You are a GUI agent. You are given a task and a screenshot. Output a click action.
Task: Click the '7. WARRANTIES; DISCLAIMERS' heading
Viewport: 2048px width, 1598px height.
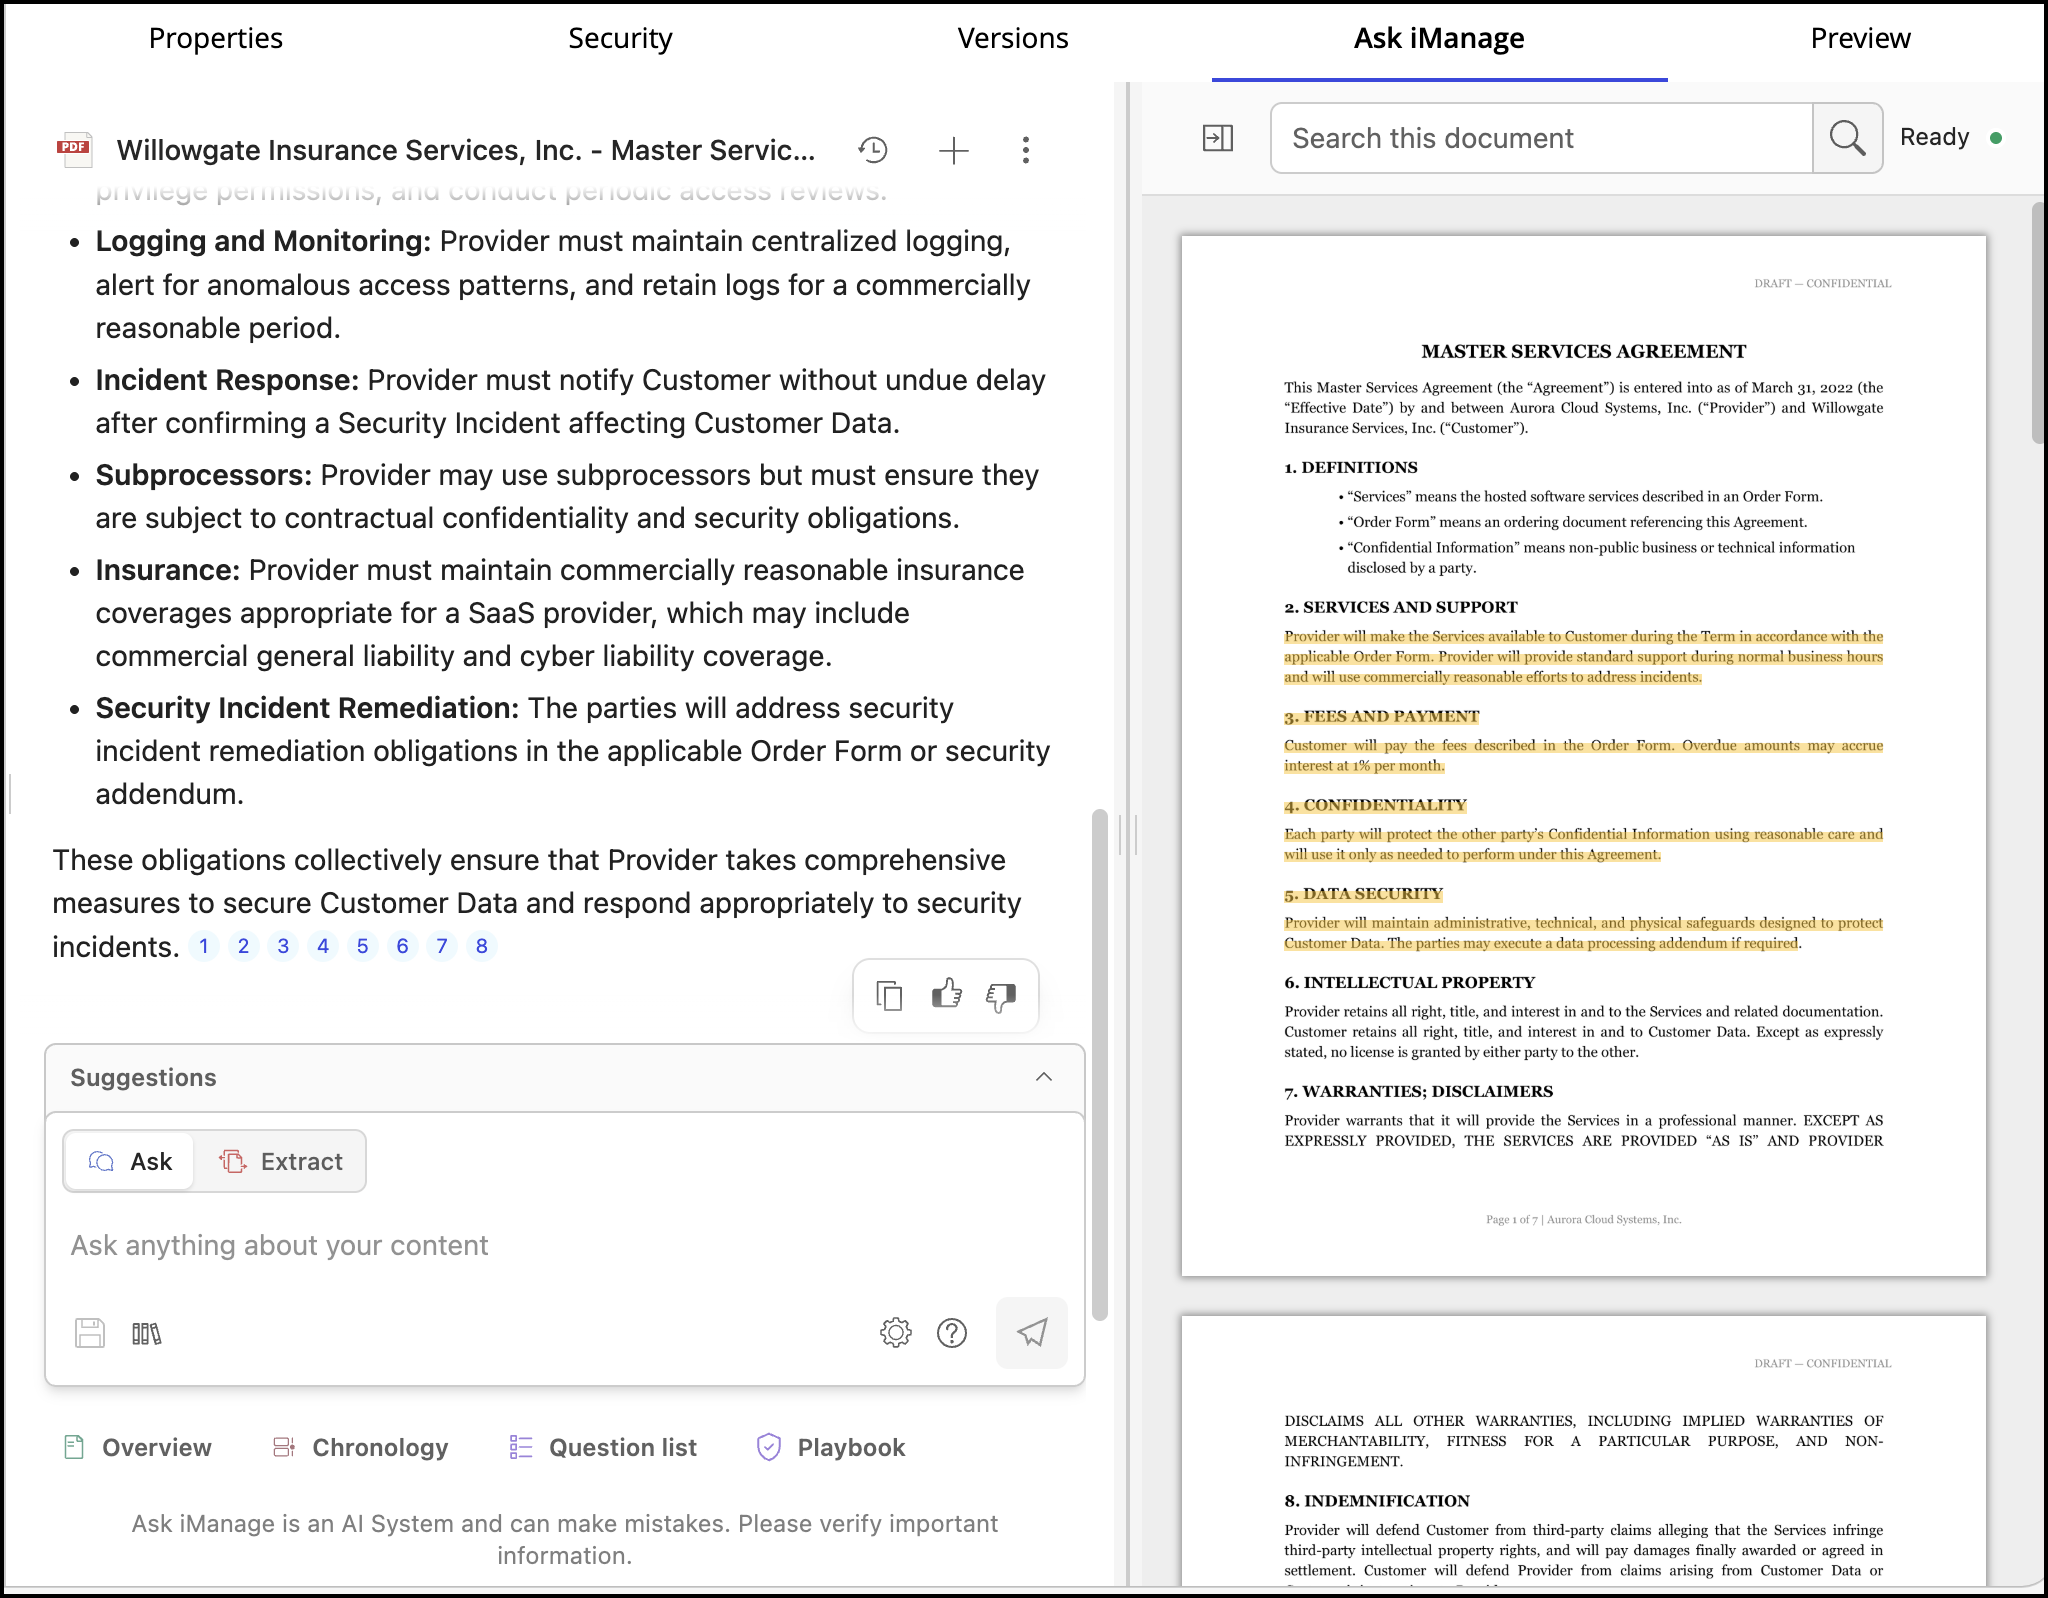coord(1418,1091)
